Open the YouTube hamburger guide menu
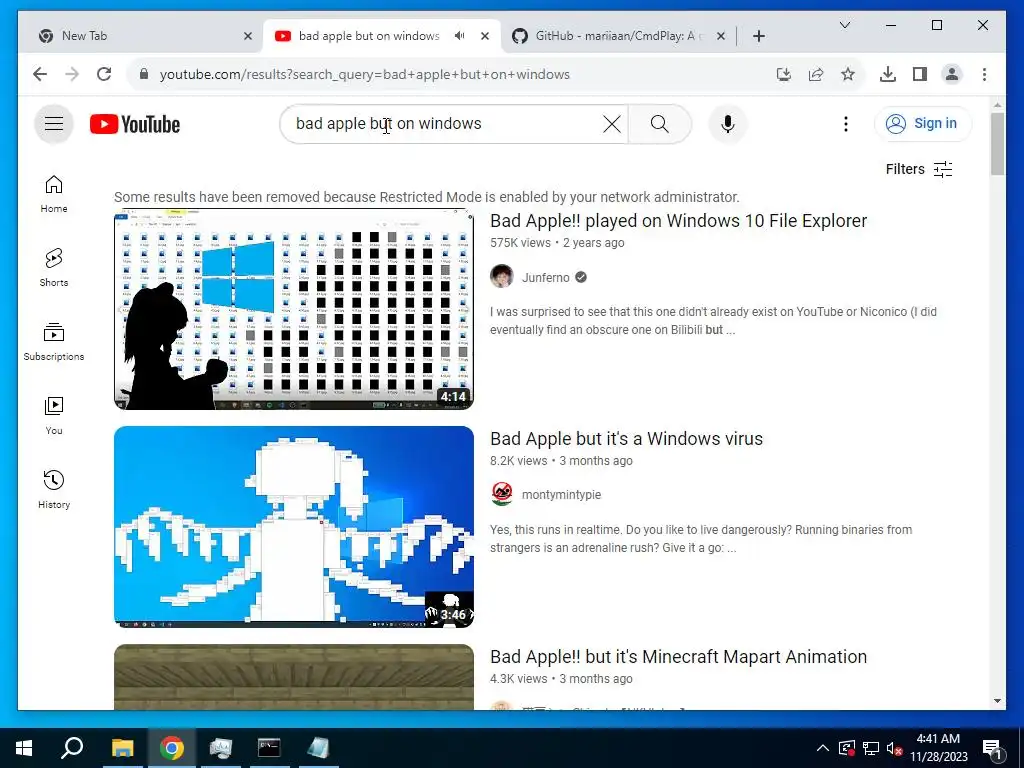Viewport: 1024px width, 768px height. tap(54, 123)
